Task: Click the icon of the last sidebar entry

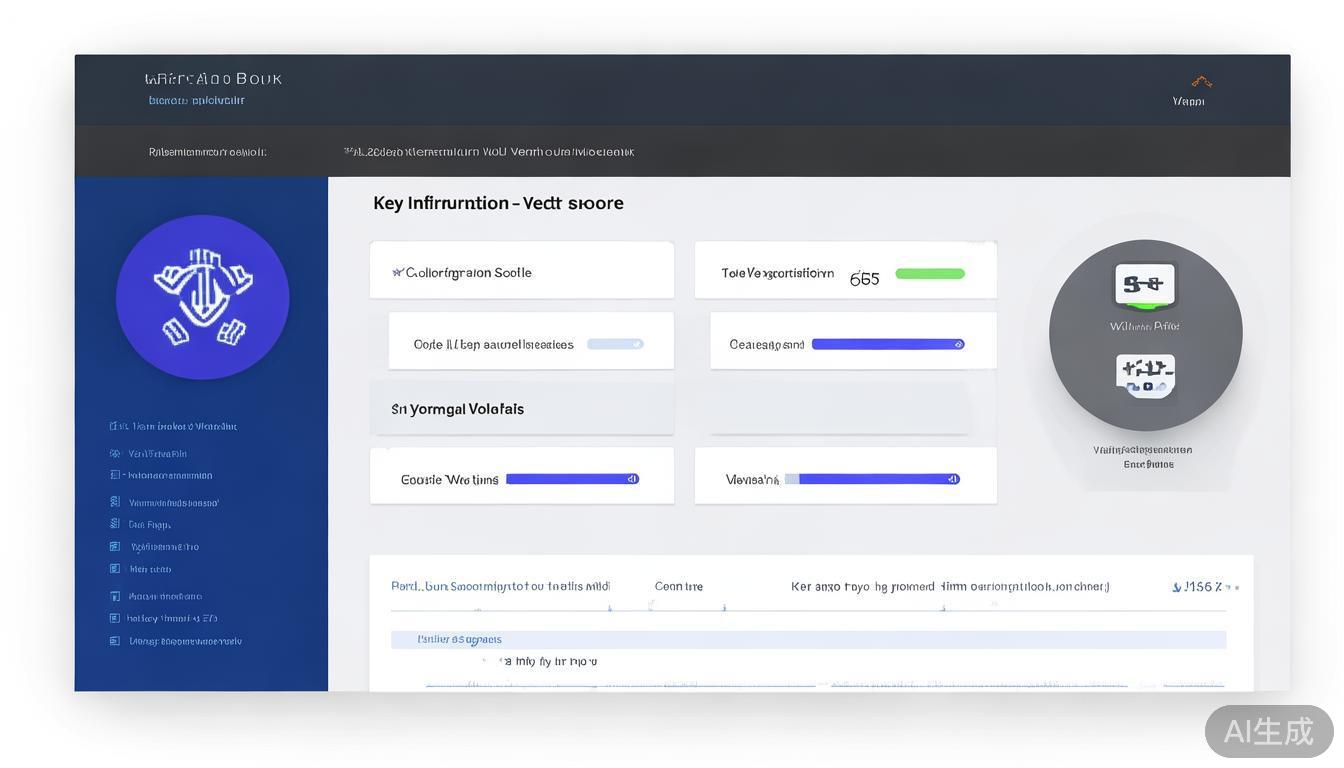Action: coord(115,641)
